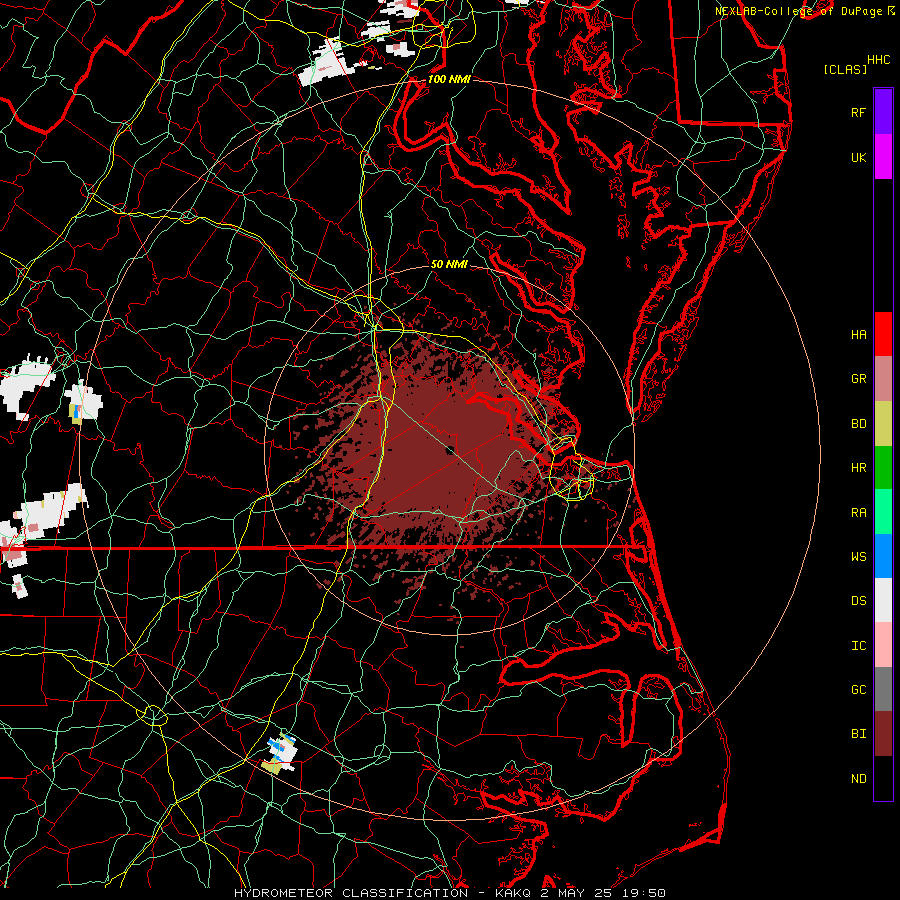900x900 pixels.
Task: Click the DS white legend swatch
Action: click(x=883, y=600)
